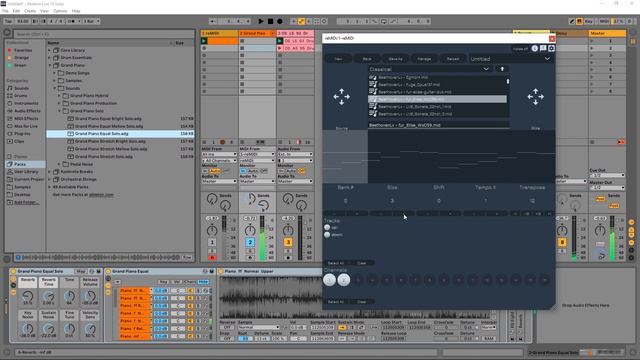This screenshot has width=640, height=360.
Task: Toggle the first entry under reMIDI Tracks
Action: click(x=327, y=227)
